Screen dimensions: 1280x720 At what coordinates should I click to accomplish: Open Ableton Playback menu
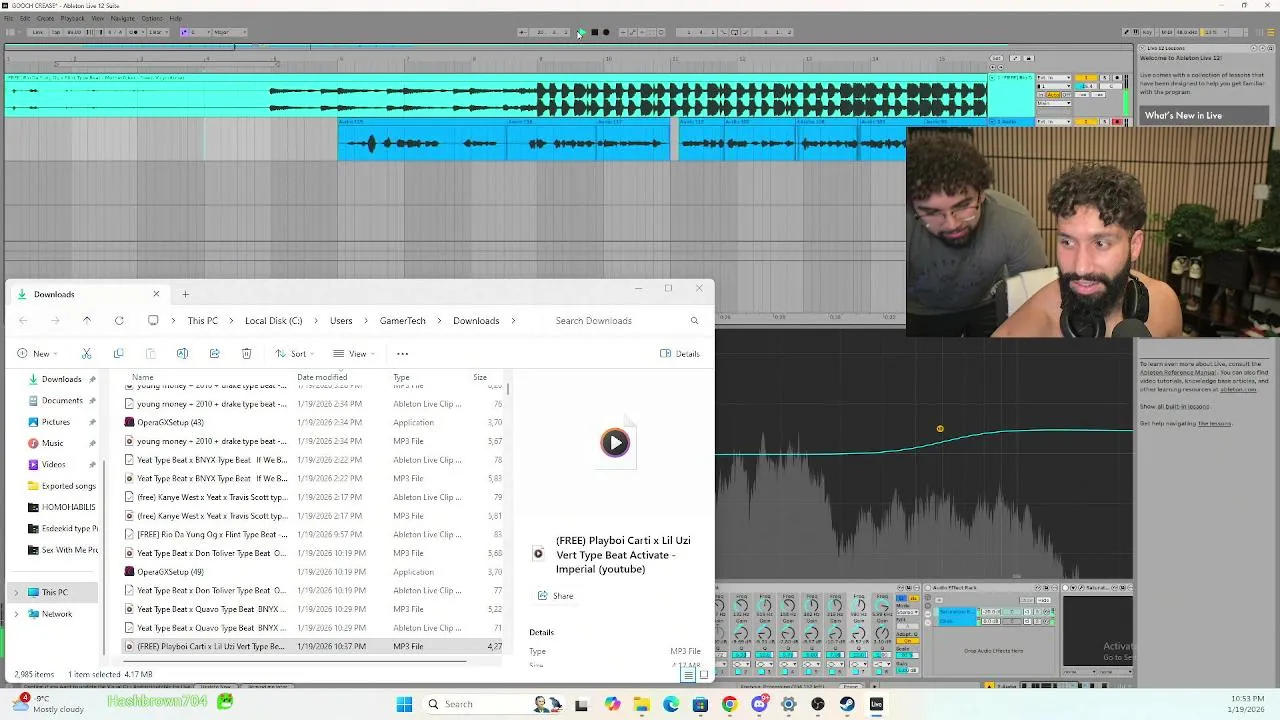[72, 18]
